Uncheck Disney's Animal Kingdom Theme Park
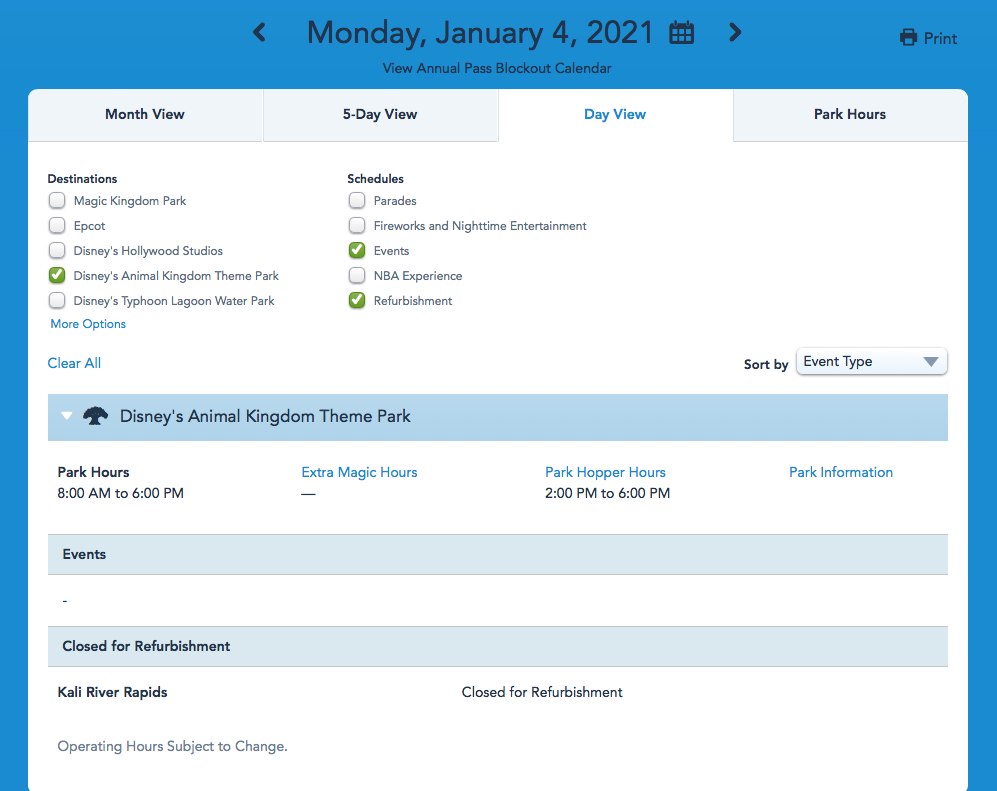This screenshot has width=997, height=791. (57, 276)
